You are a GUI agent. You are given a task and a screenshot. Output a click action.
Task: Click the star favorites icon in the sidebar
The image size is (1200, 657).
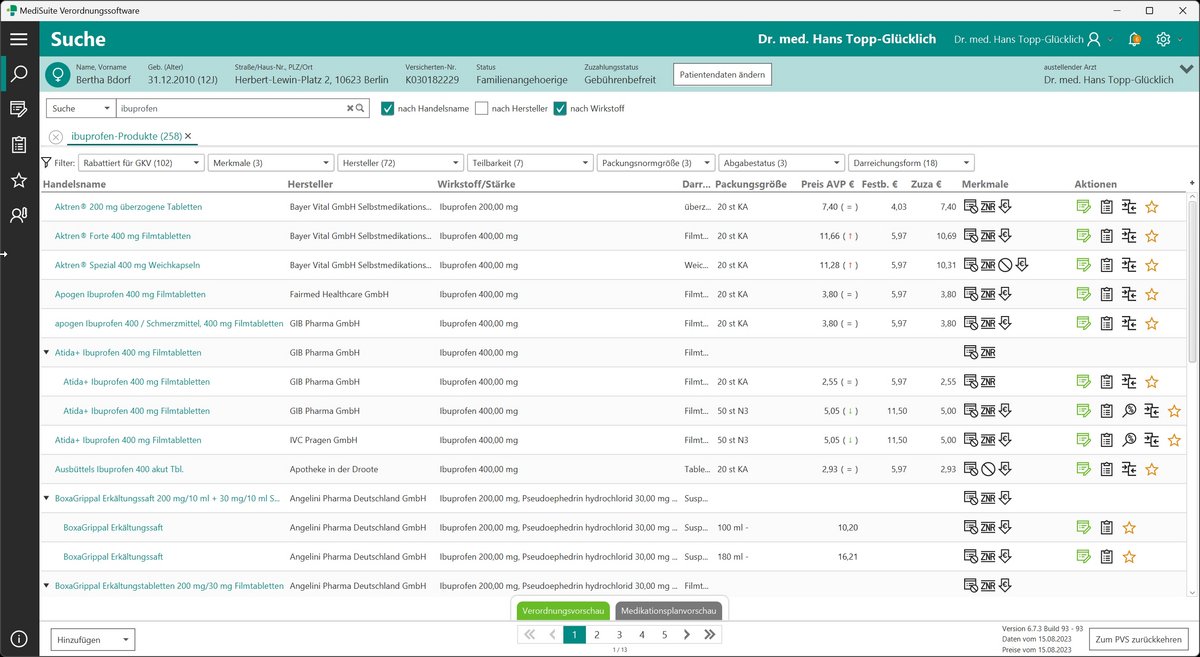18,180
